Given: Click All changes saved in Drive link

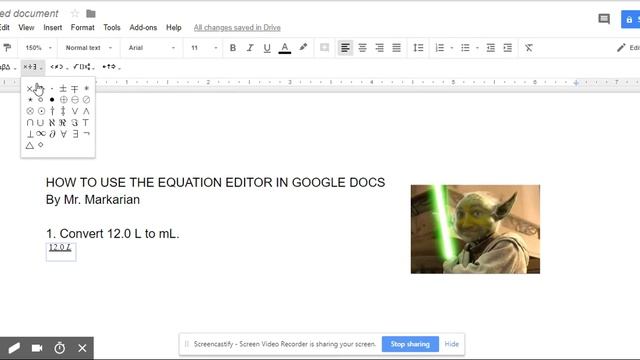Looking at the screenshot, I should coord(237,27).
